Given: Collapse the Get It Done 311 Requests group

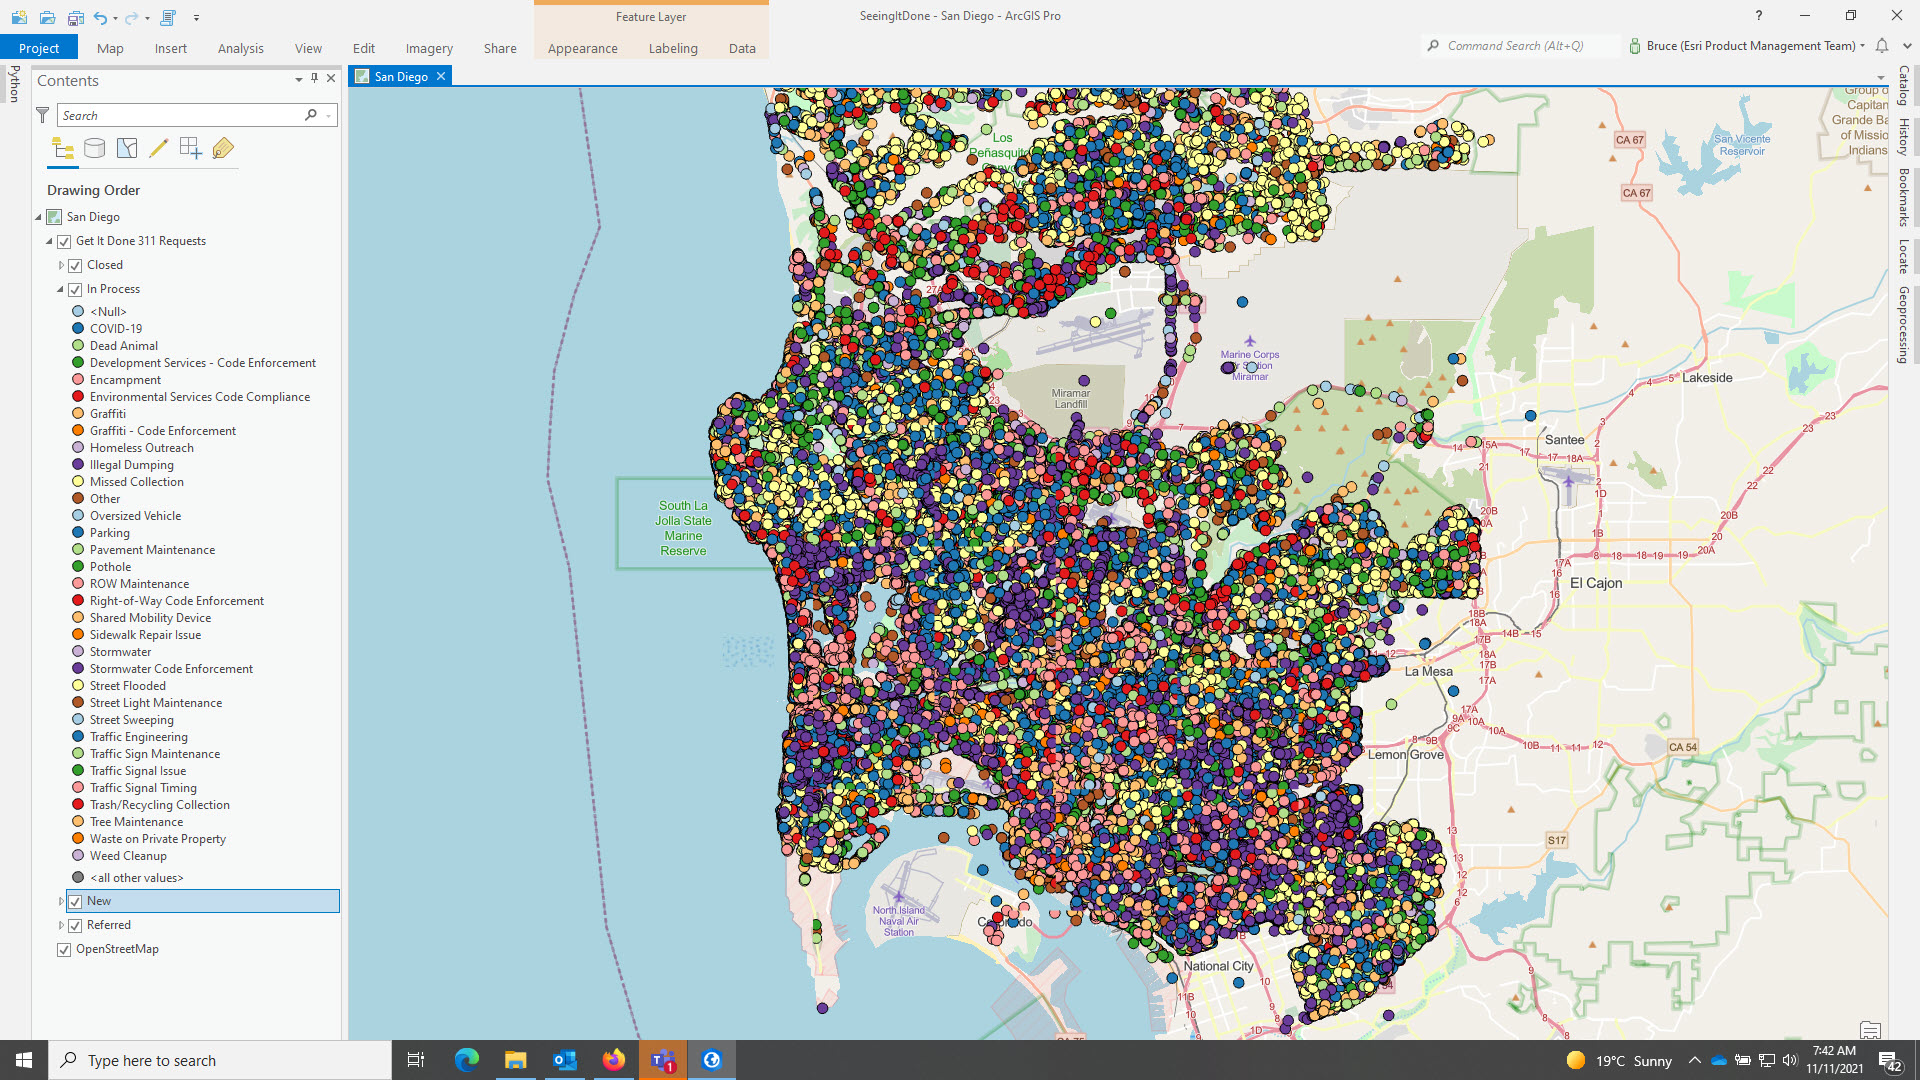Looking at the screenshot, I should tap(49, 241).
